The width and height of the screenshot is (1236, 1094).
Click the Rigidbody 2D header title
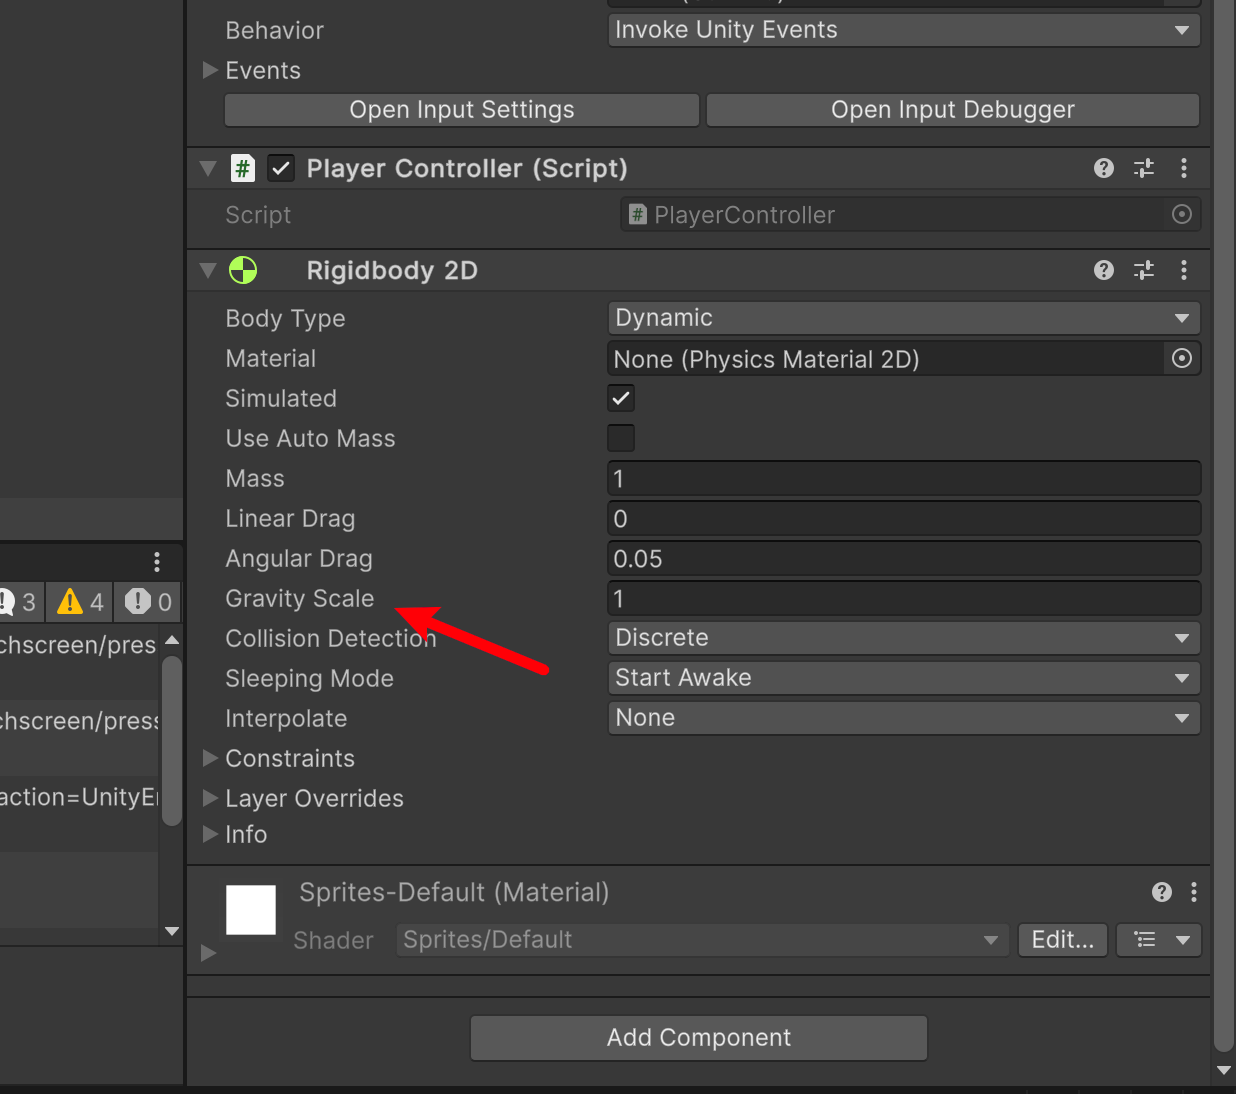point(392,270)
